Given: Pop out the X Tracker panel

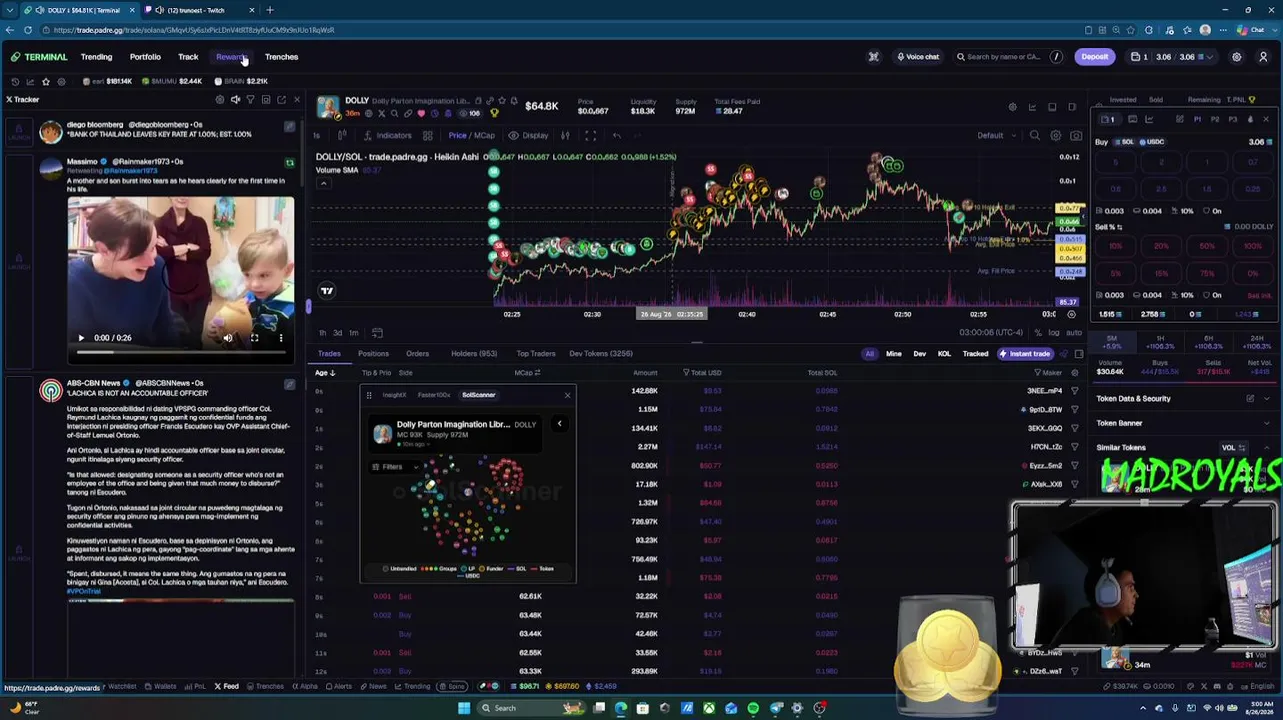Looking at the screenshot, I should [x=281, y=100].
